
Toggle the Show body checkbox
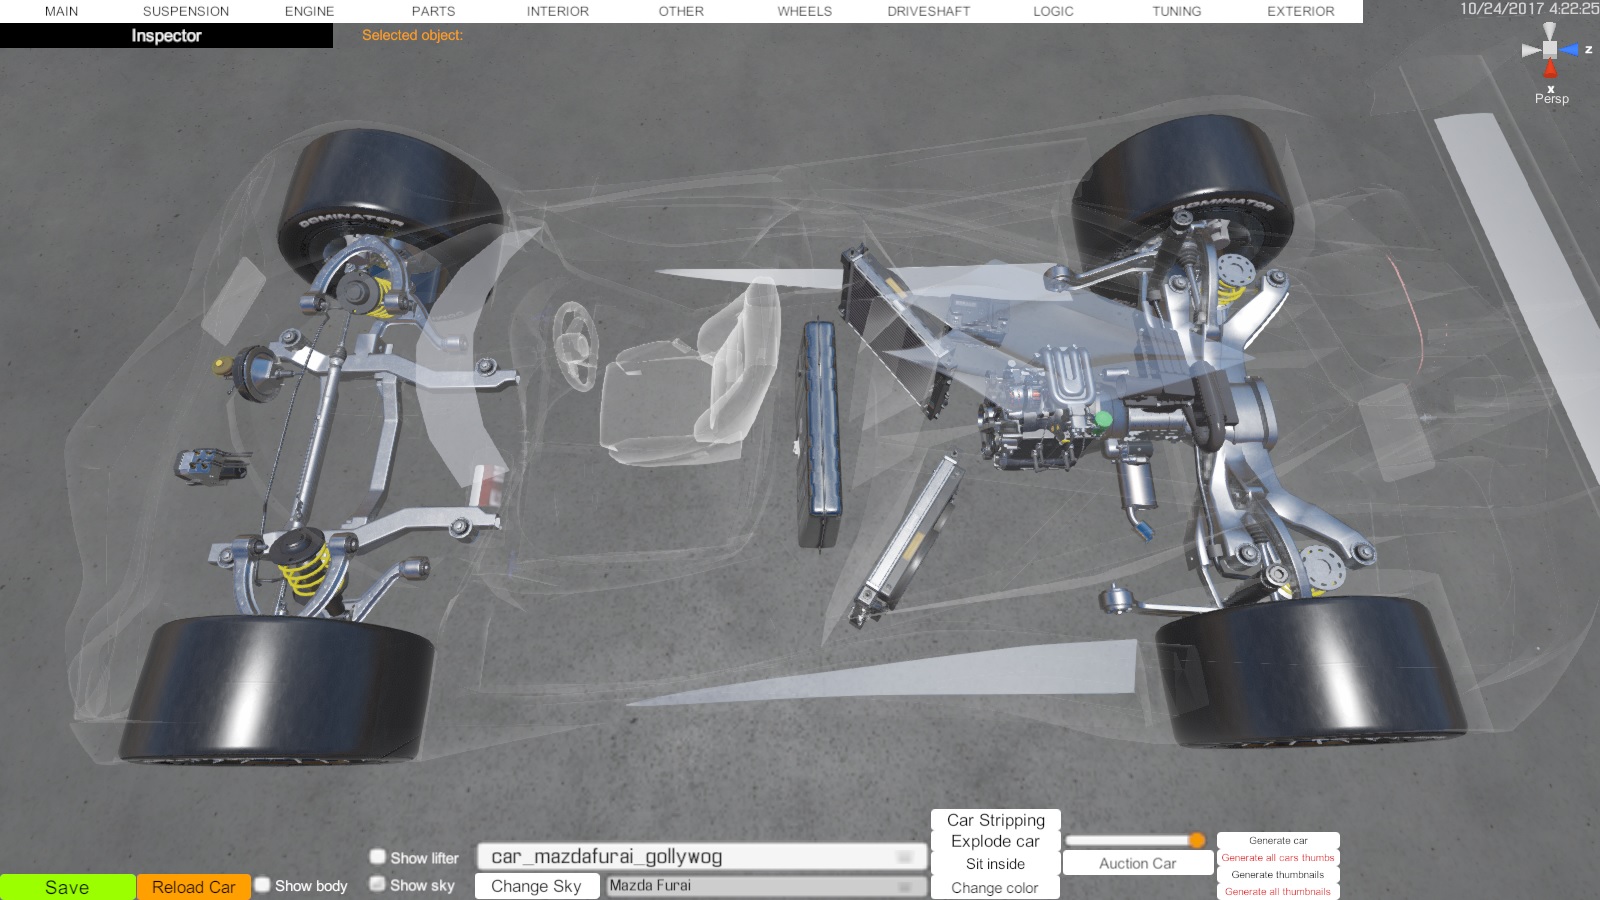(x=262, y=885)
